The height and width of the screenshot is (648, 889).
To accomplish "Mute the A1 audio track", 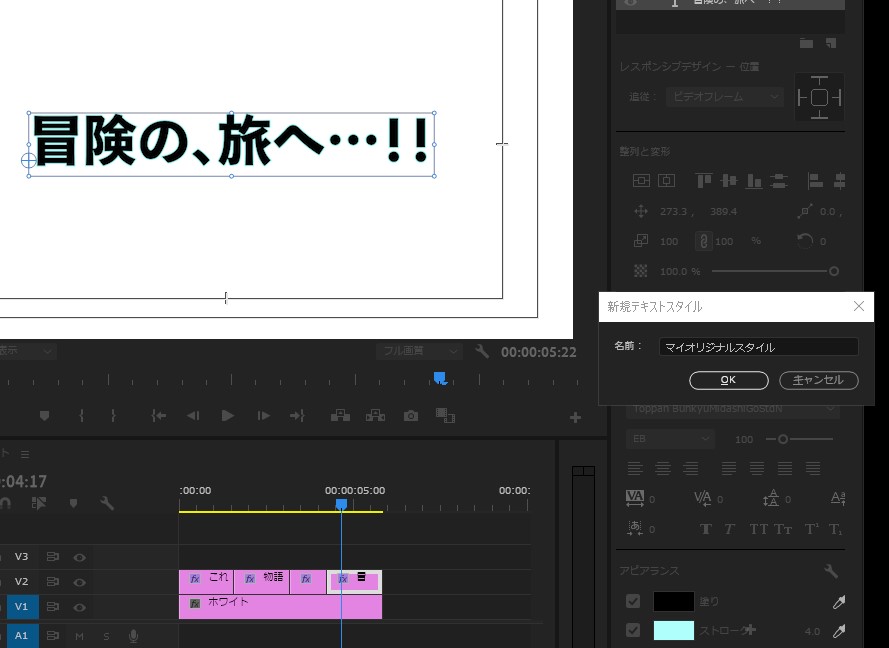I will pyautogui.click(x=79, y=635).
